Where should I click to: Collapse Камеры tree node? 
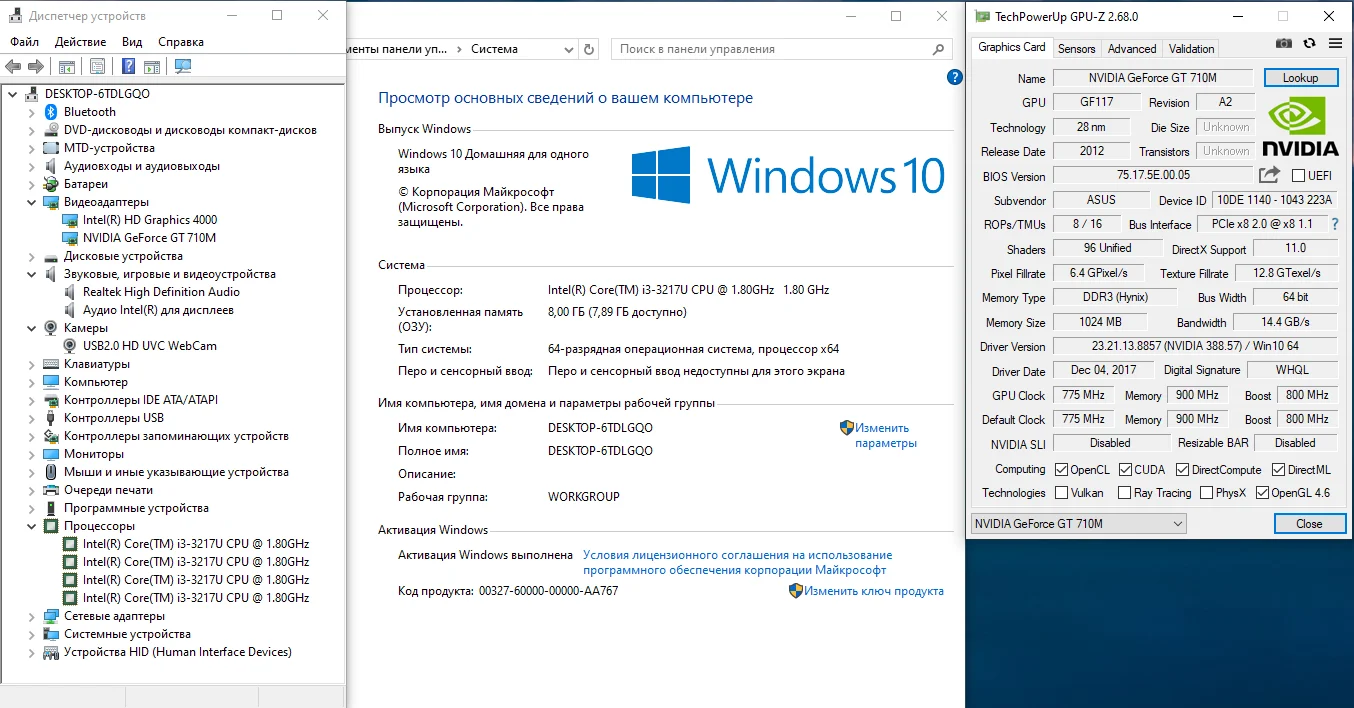pyautogui.click(x=32, y=328)
